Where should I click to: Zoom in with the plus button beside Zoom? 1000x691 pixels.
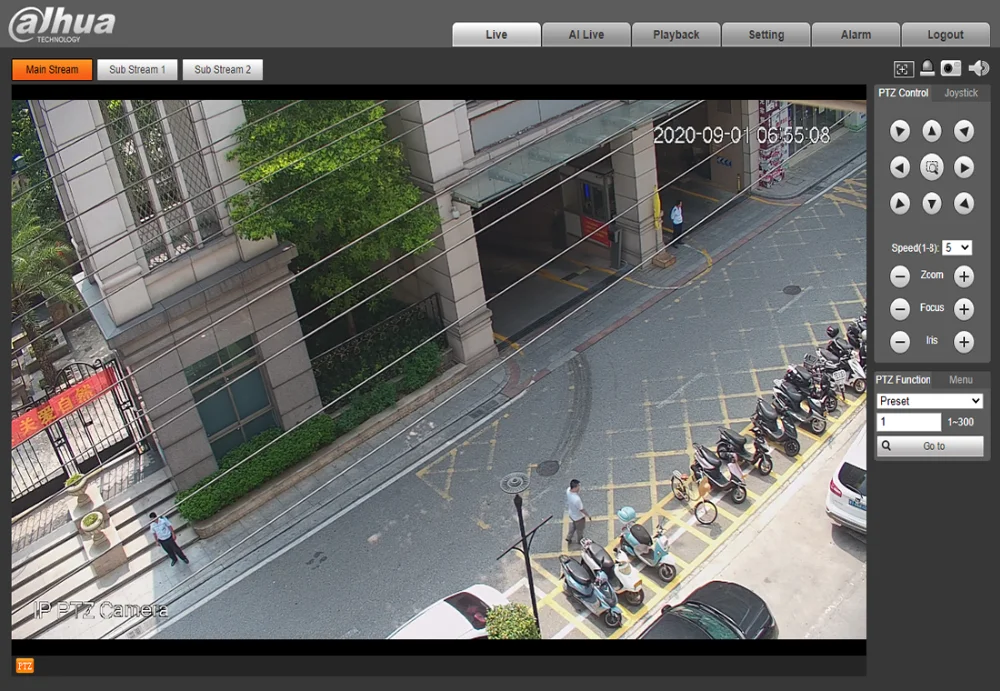click(x=964, y=276)
